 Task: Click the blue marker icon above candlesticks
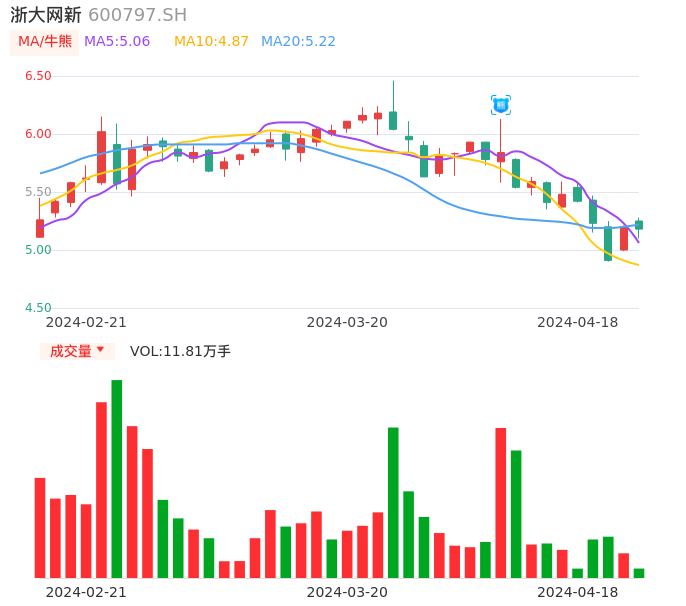pos(501,105)
